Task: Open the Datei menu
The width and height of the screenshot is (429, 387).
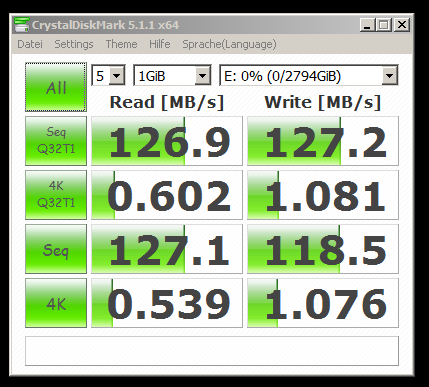Action: (x=30, y=44)
